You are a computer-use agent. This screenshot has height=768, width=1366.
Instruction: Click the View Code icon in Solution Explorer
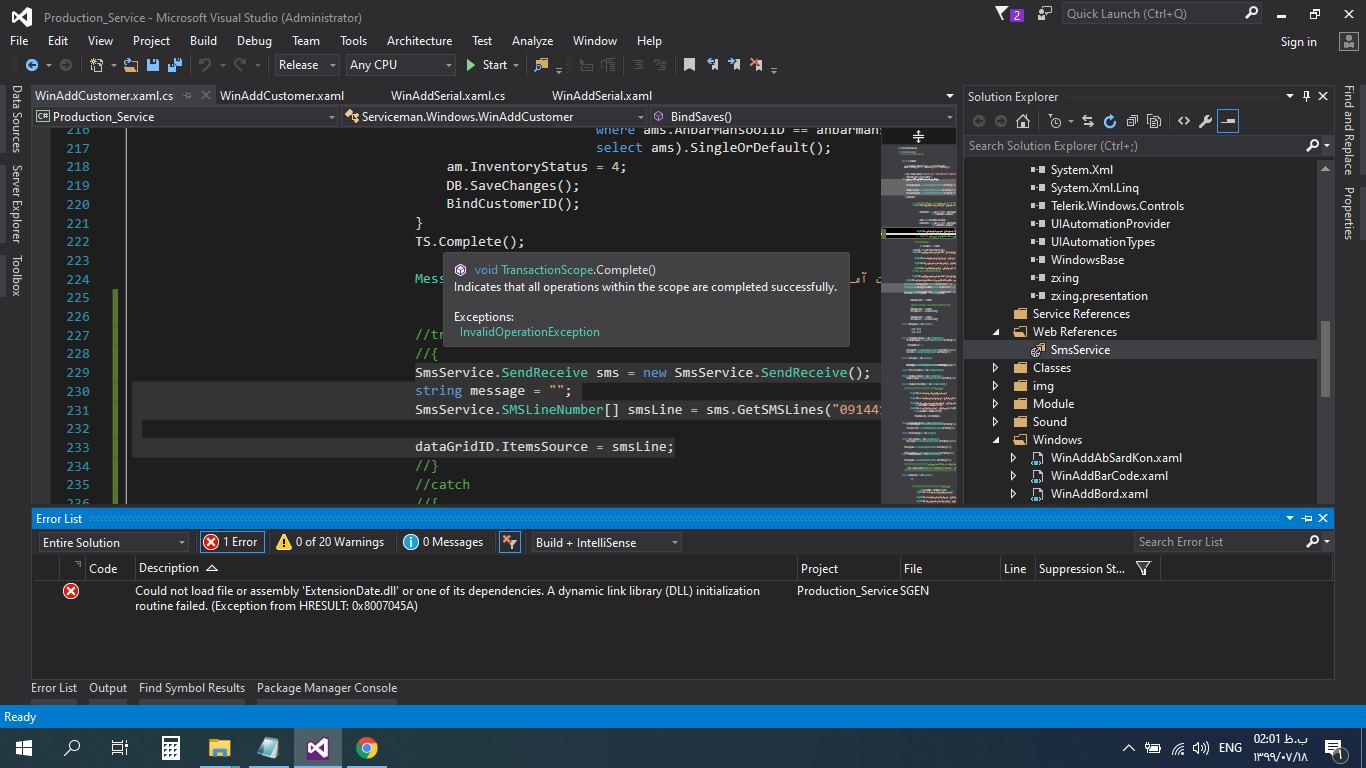coord(1184,121)
